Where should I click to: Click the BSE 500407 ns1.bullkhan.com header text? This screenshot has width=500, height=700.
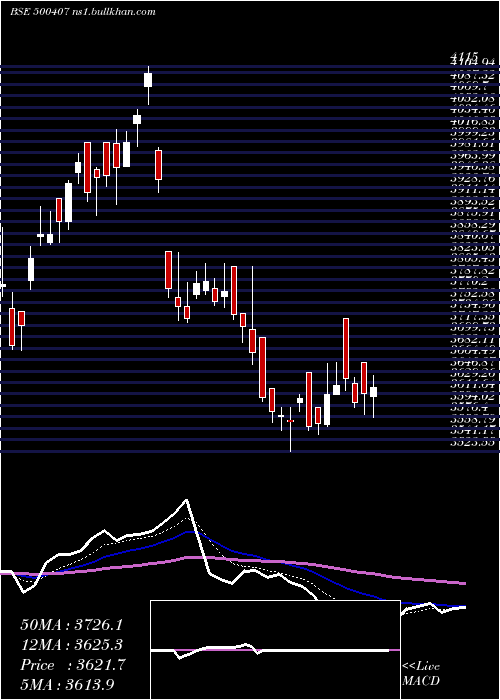click(x=83, y=12)
